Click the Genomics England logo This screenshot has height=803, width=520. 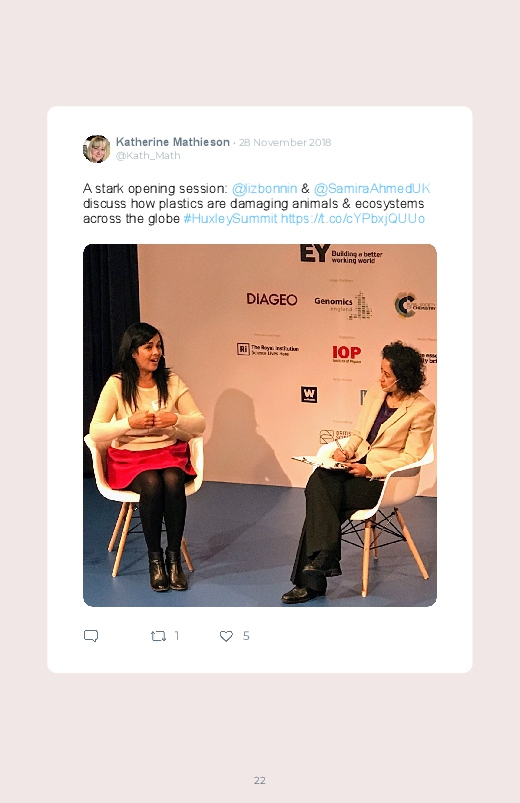(x=343, y=305)
